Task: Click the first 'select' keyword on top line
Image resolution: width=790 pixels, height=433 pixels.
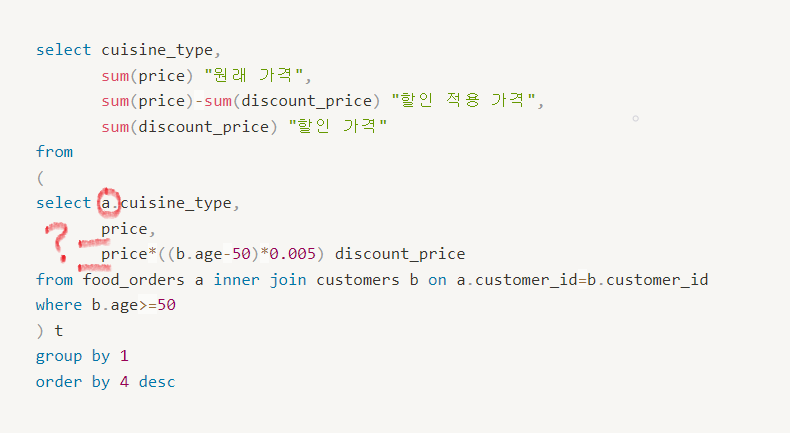Action: coord(63,50)
